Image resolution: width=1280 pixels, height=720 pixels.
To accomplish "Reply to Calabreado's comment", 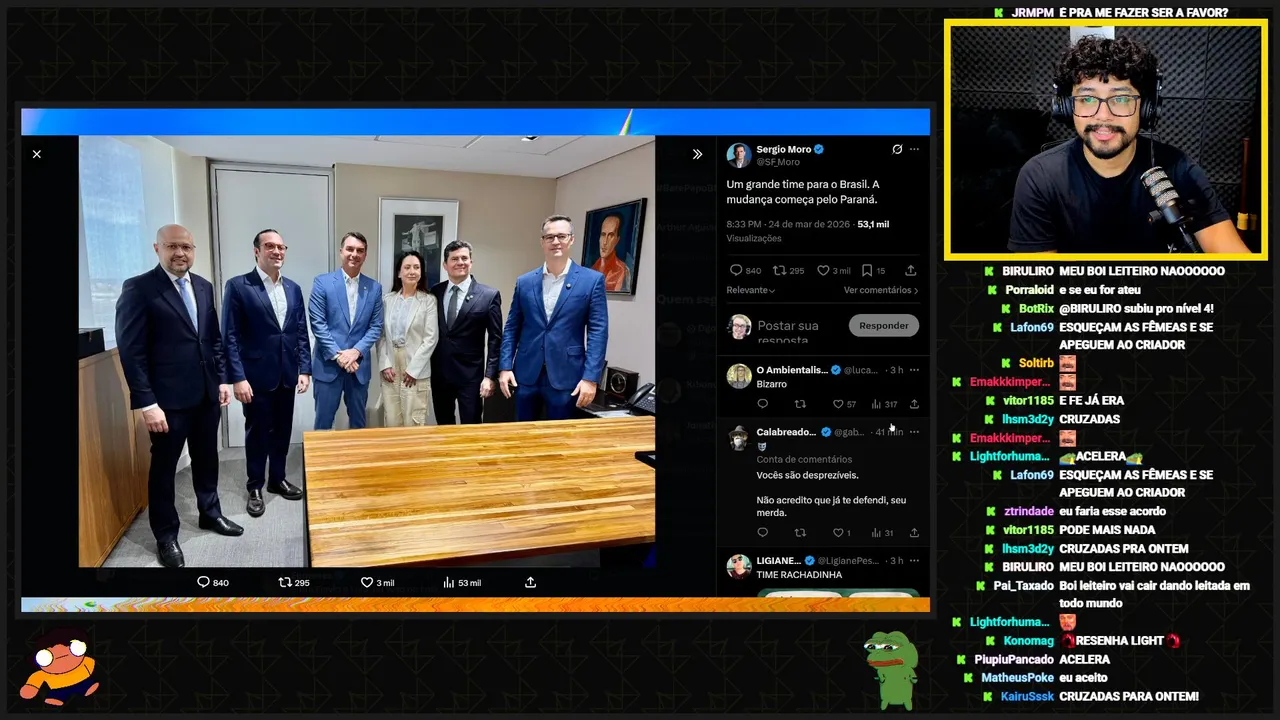I will tap(763, 533).
